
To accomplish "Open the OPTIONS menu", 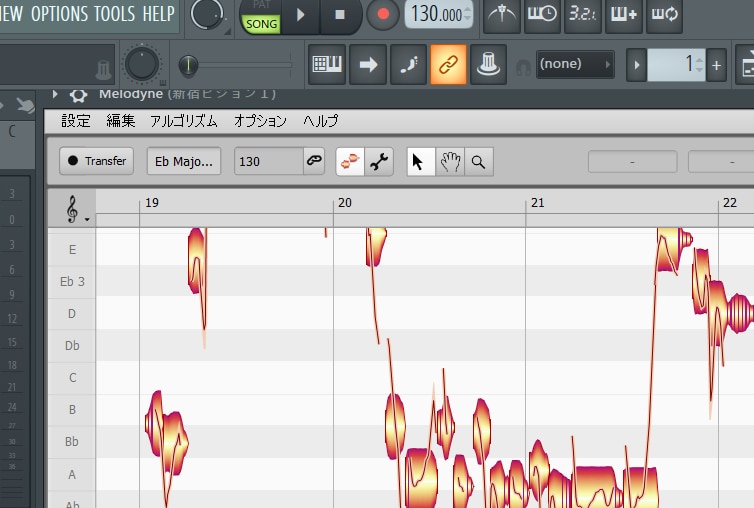I will [60, 13].
